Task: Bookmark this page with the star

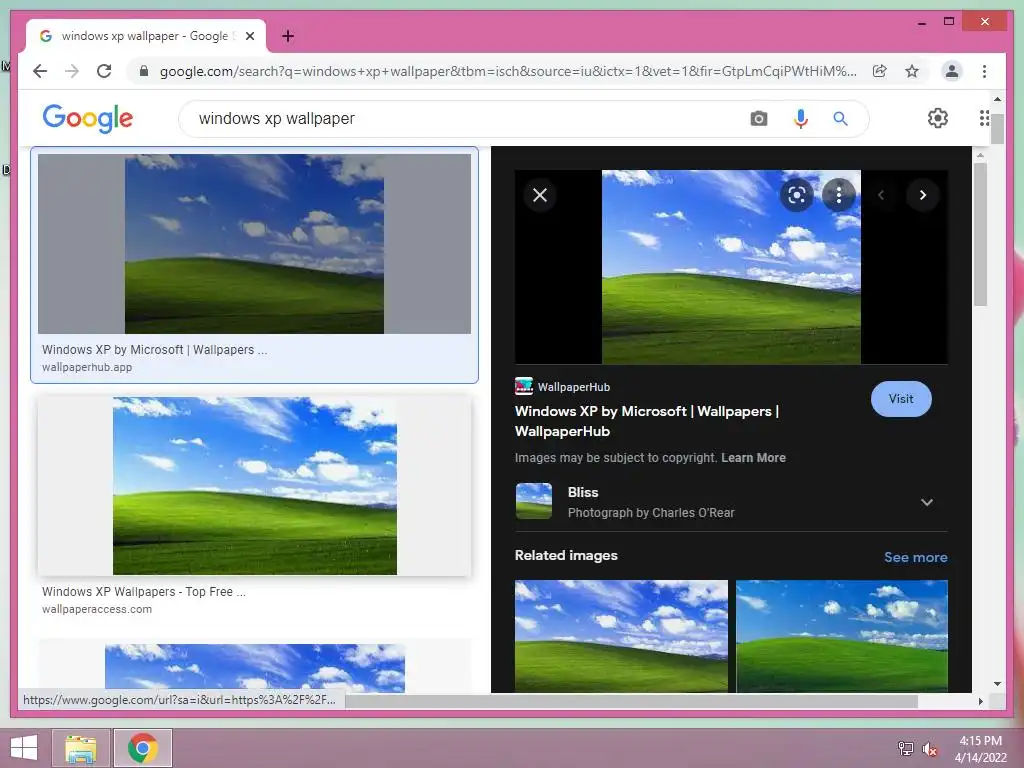Action: pyautogui.click(x=912, y=71)
